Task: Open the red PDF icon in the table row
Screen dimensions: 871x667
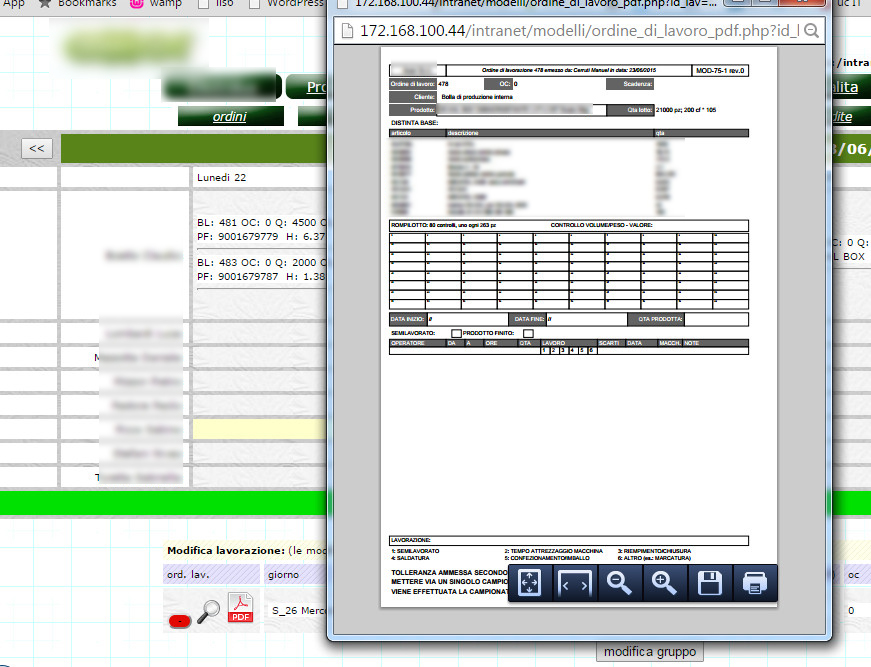Action: [242, 608]
